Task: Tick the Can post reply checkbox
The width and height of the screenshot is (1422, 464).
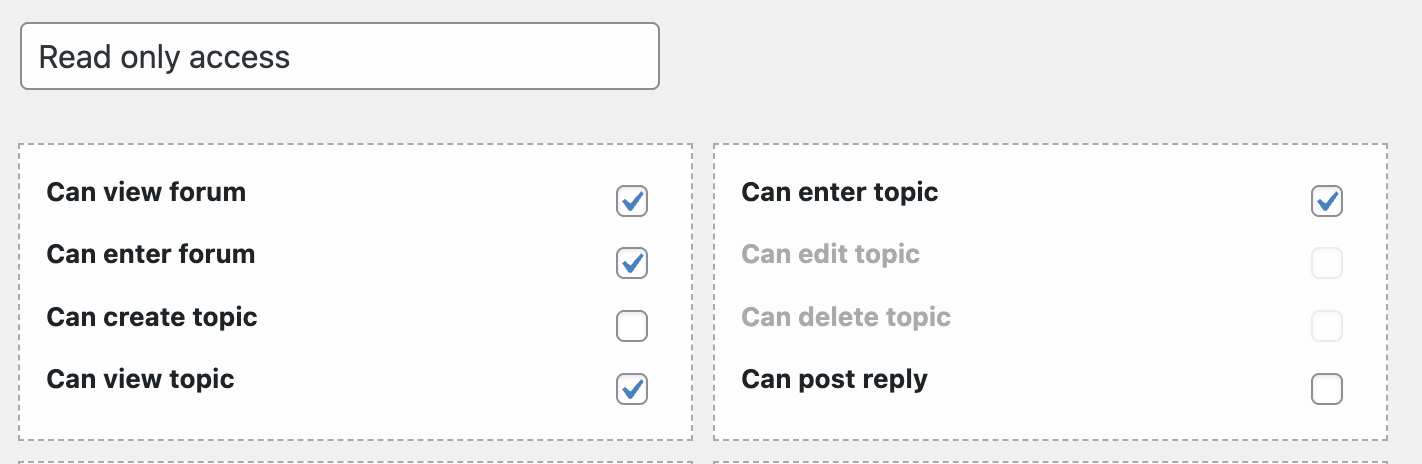Action: click(1327, 388)
